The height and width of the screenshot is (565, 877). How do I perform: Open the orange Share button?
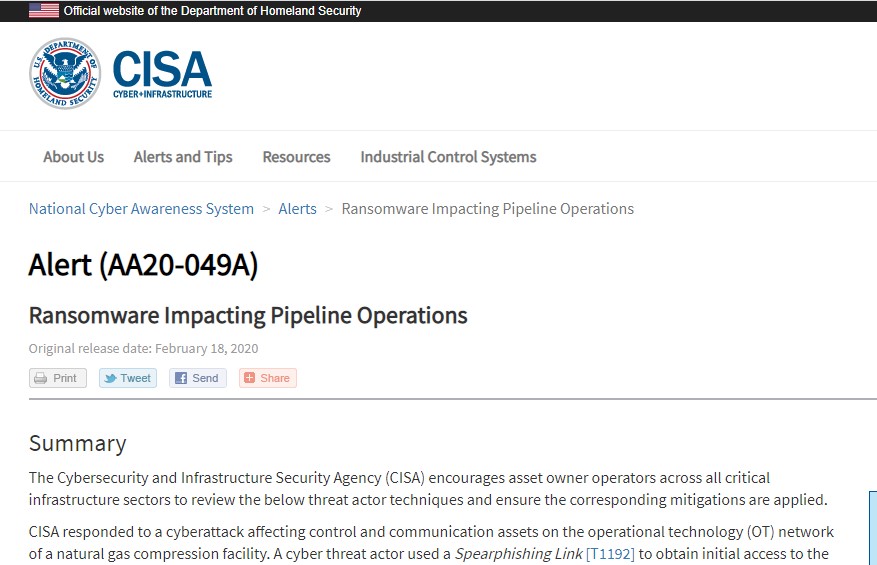(x=268, y=378)
